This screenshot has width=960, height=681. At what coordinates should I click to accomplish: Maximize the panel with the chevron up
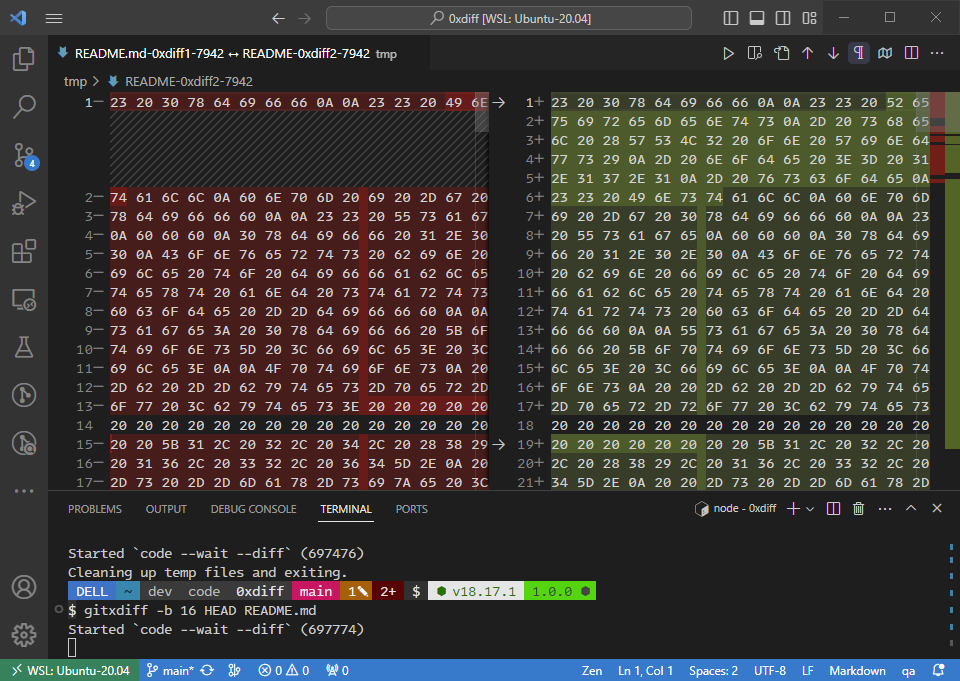coord(911,508)
